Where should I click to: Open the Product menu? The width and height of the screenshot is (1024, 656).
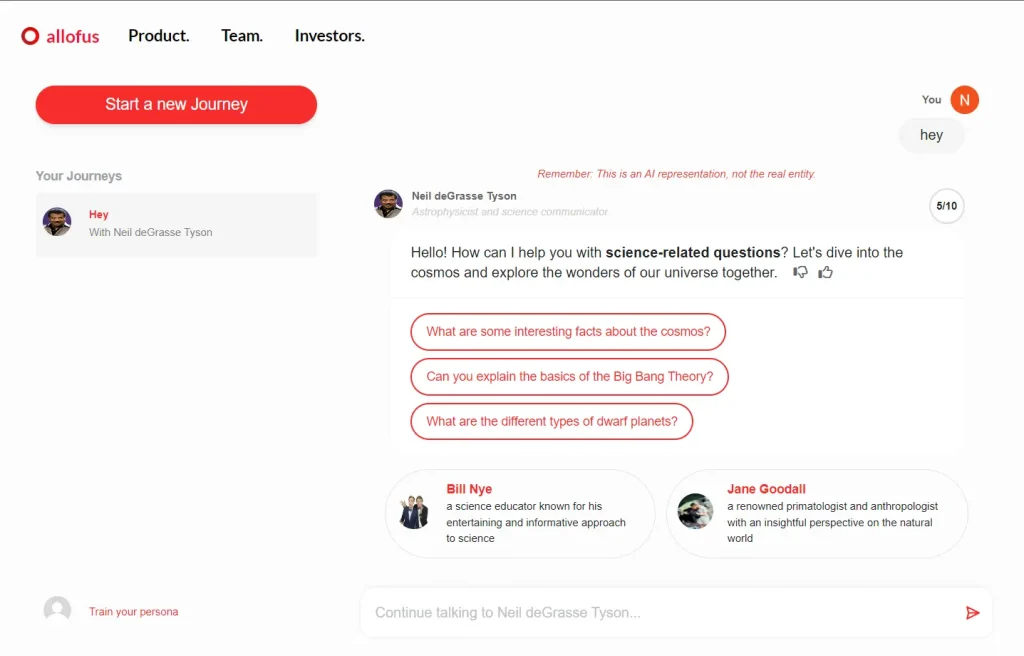(158, 36)
